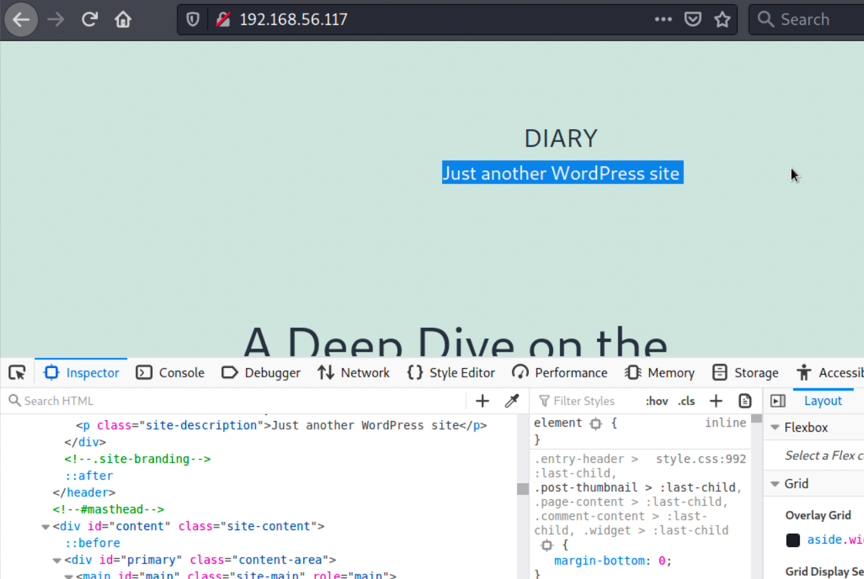The width and height of the screenshot is (864, 579).
Task: Open the Console tab
Action: point(170,373)
